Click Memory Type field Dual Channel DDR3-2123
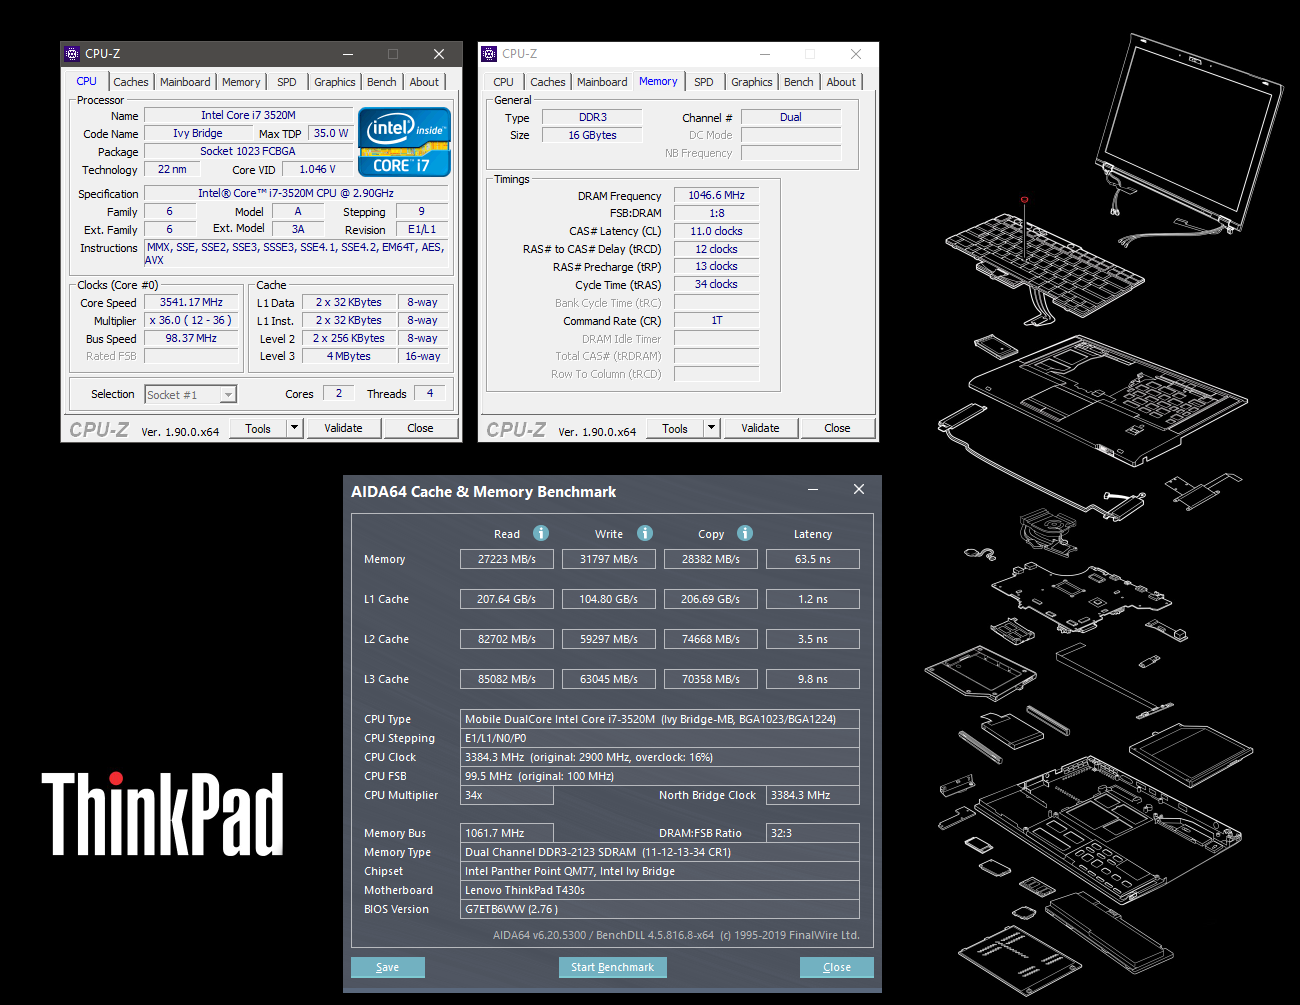Screen dimensions: 1300x1005 [660, 852]
